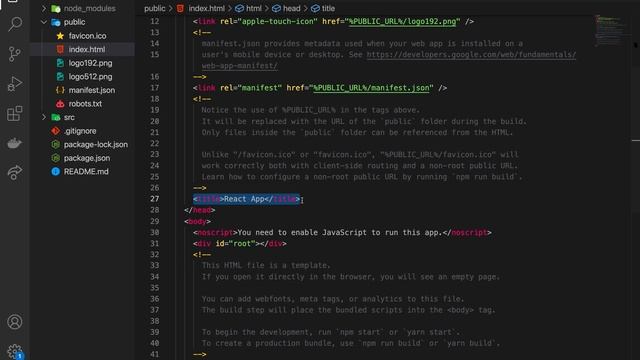640x360 pixels.
Task: Click the index.html breadcrumb segment
Action: pyautogui.click(x=207, y=8)
